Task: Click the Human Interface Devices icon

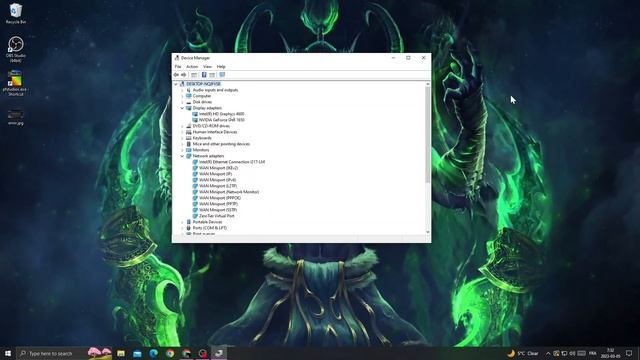Action: click(x=189, y=132)
